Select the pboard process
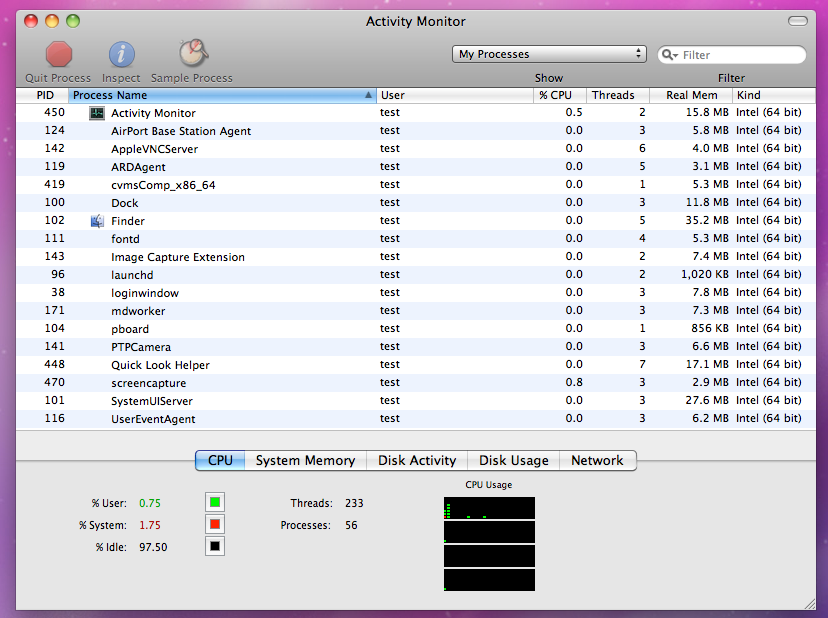The image size is (828, 618). (416, 329)
